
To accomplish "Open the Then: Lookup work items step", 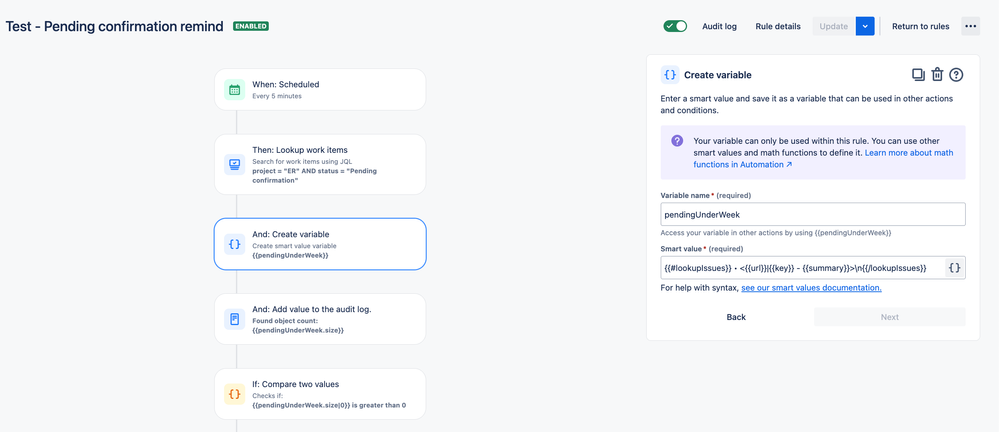I will [320, 164].
